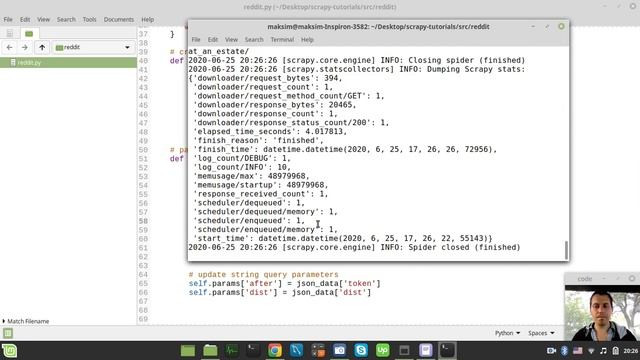Viewport: 640px width, 360px height.
Task: Open the file manager folder in taskbar
Action: [x=210, y=350]
